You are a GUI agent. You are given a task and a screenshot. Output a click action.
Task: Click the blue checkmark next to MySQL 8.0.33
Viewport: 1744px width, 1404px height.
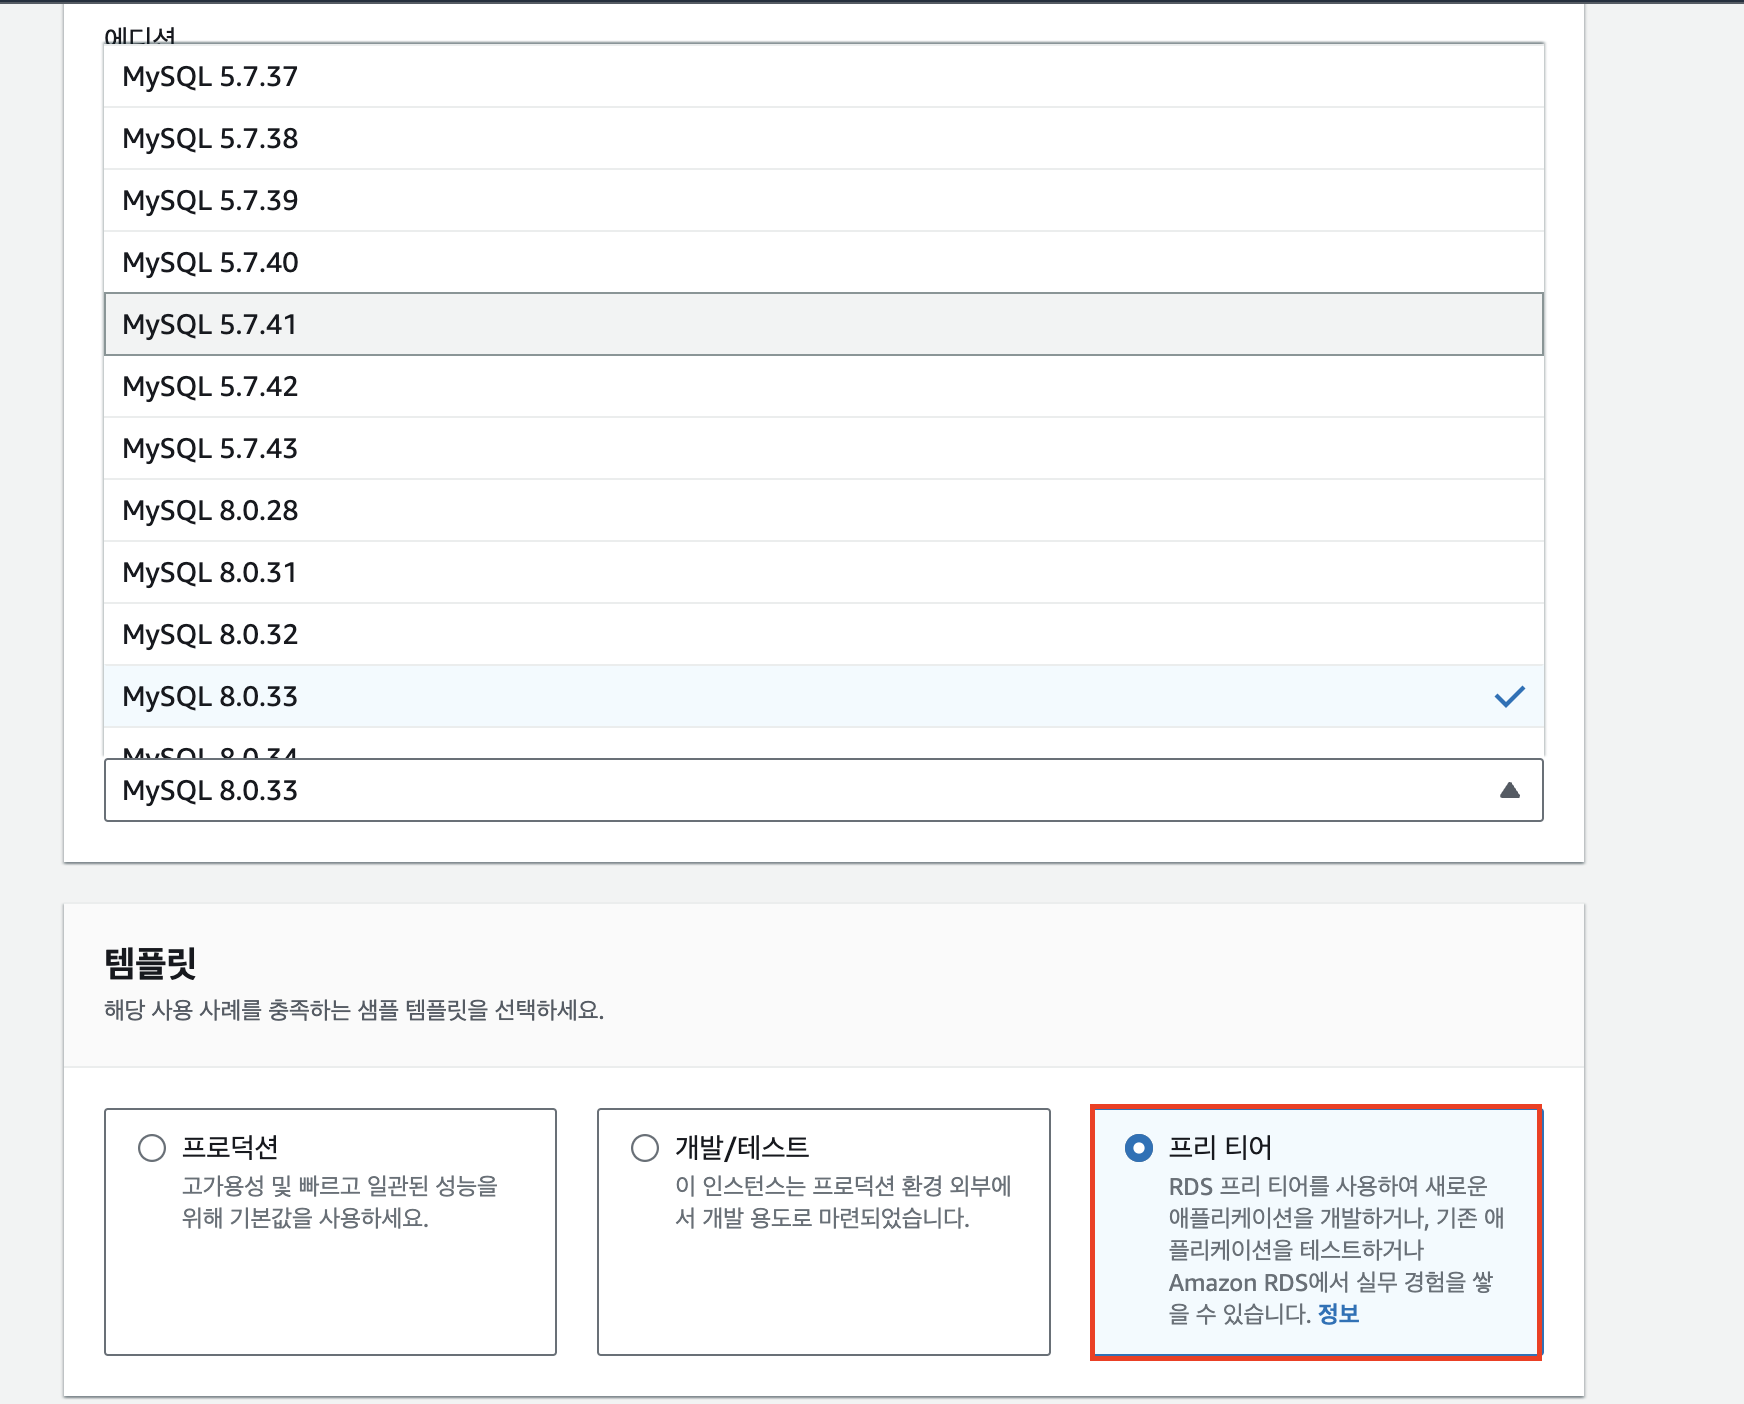(1509, 696)
